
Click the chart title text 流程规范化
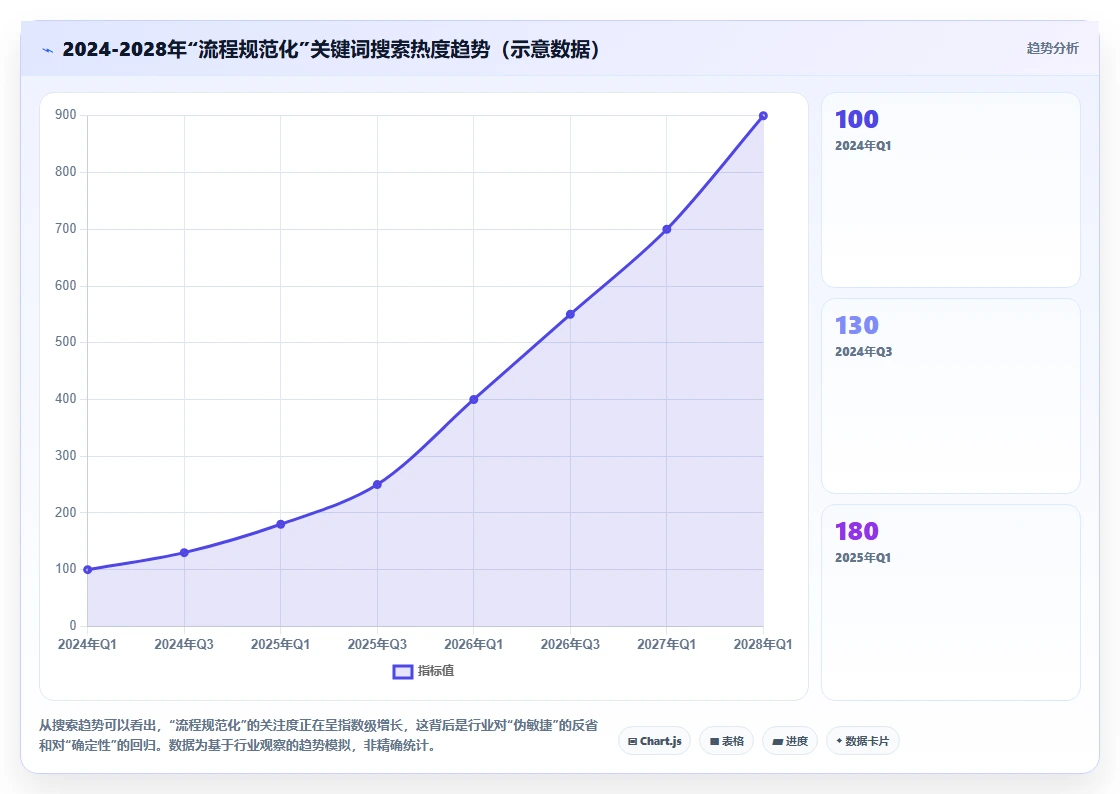247,49
